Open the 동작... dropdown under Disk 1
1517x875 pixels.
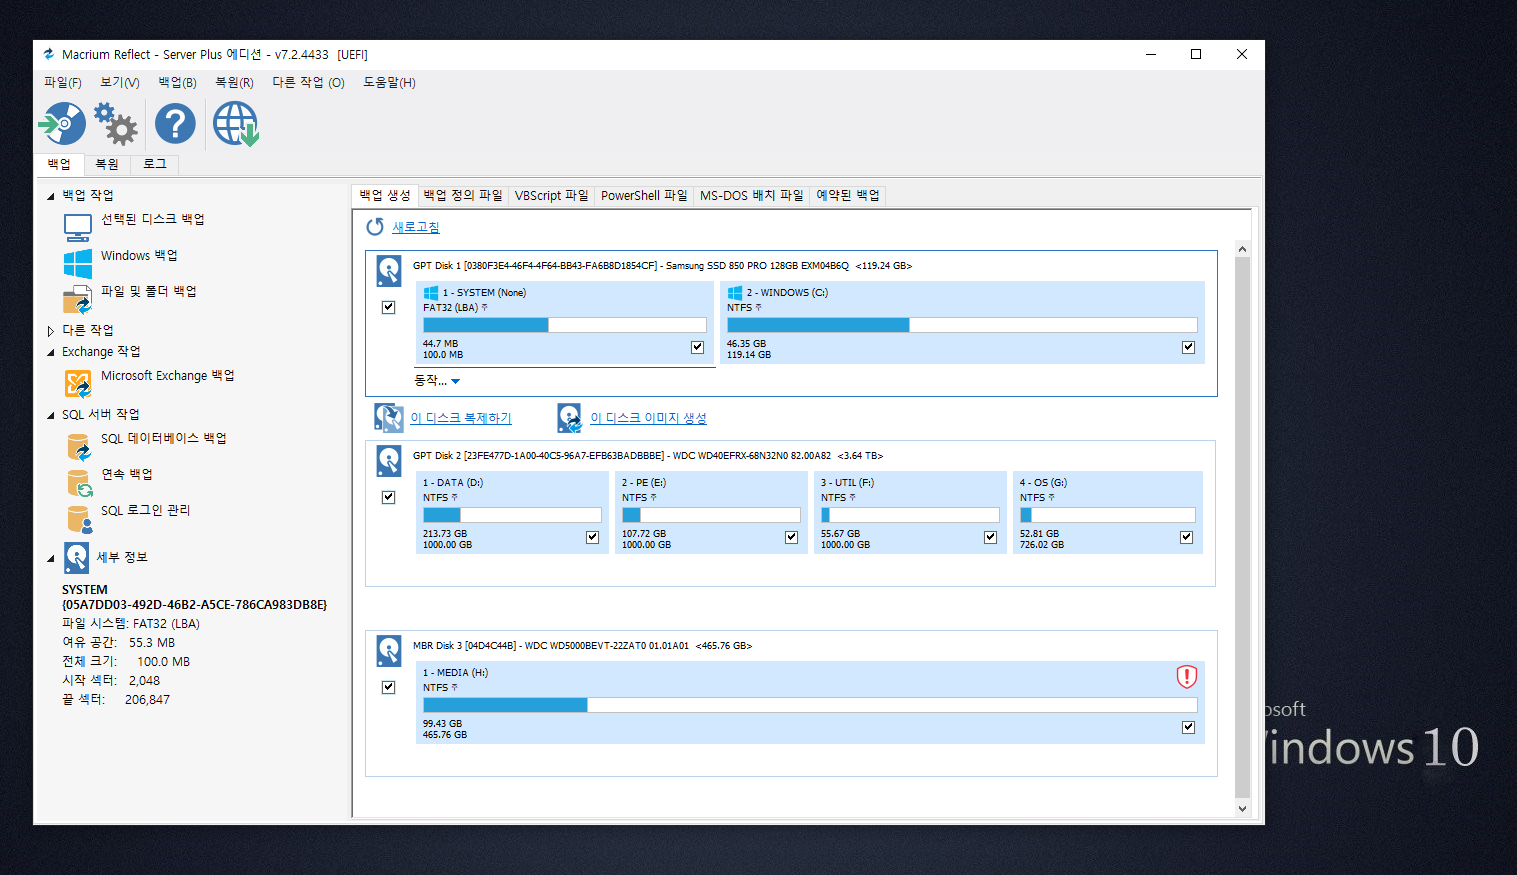pyautogui.click(x=437, y=380)
